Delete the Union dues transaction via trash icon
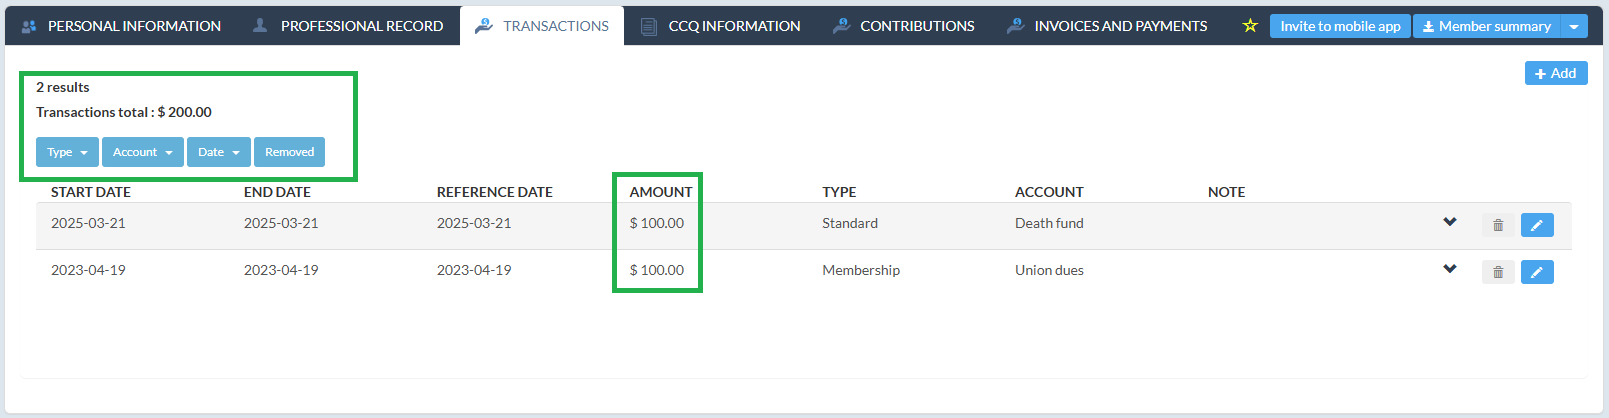The height and width of the screenshot is (418, 1609). (1498, 272)
